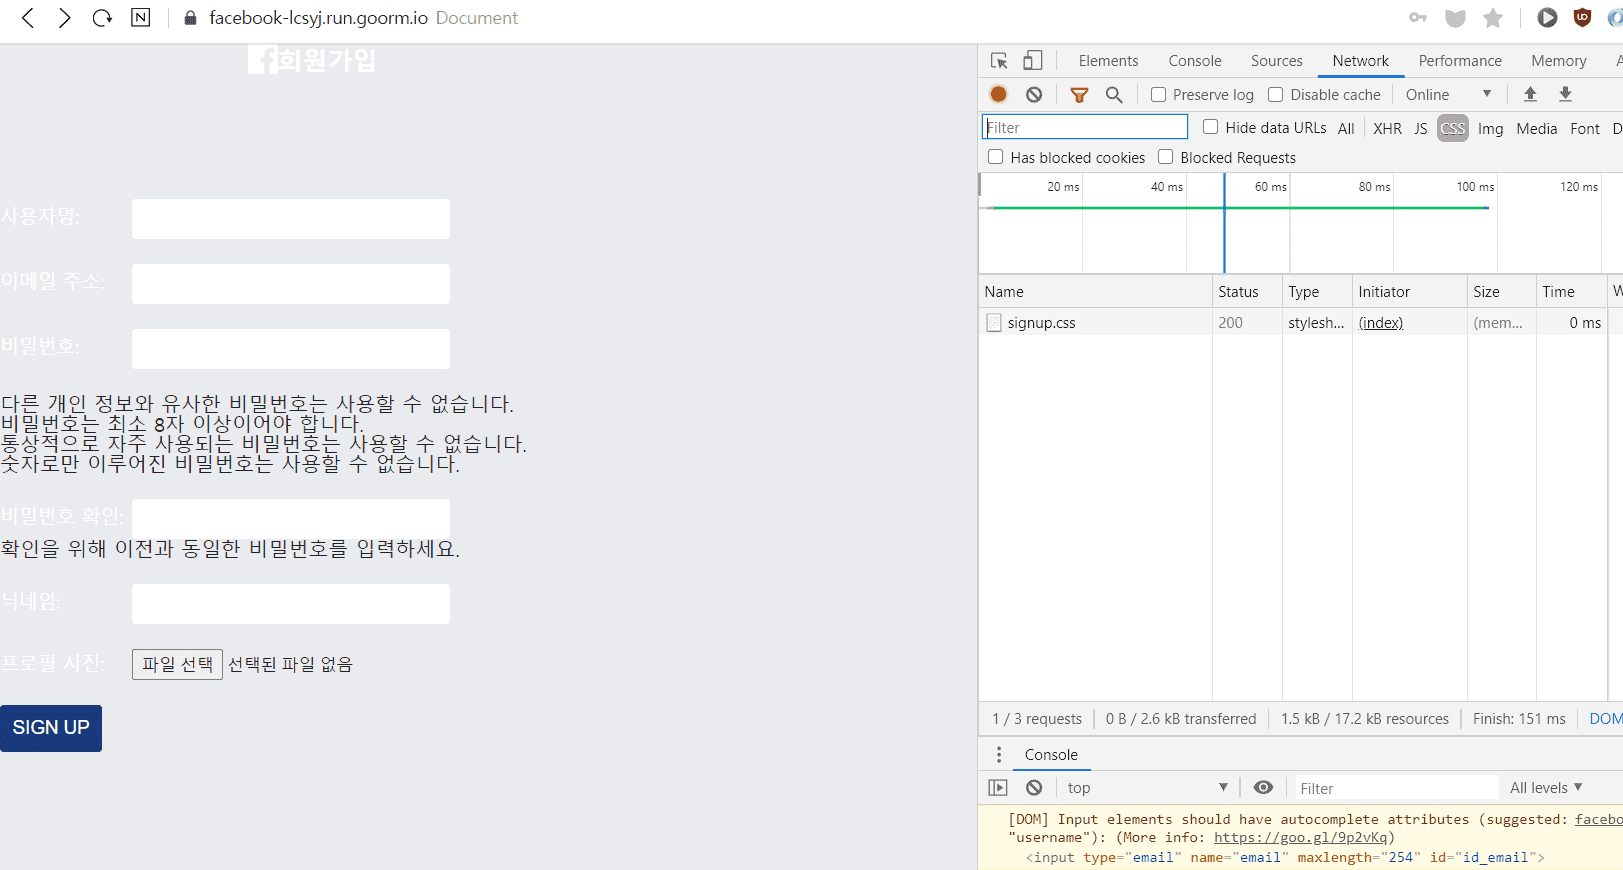
Task: Open the console drawer three-dot menu
Action: 999,755
